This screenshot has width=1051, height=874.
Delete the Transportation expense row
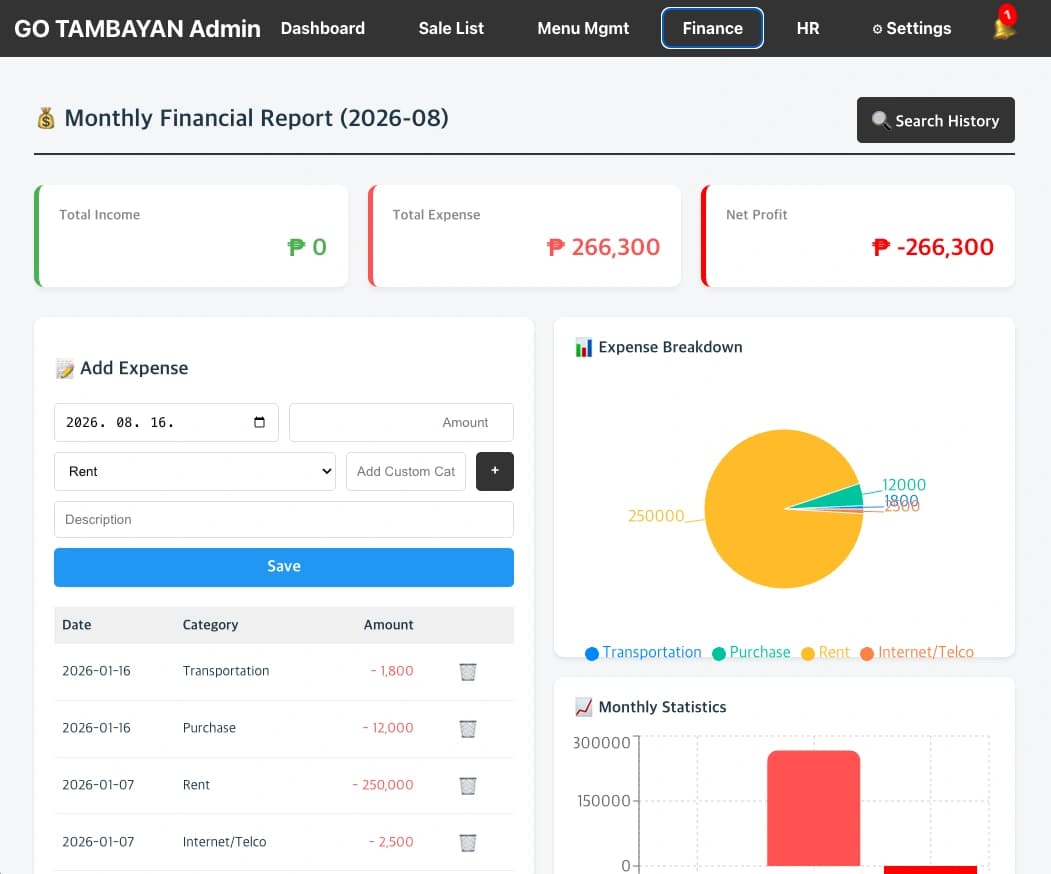pyautogui.click(x=468, y=671)
